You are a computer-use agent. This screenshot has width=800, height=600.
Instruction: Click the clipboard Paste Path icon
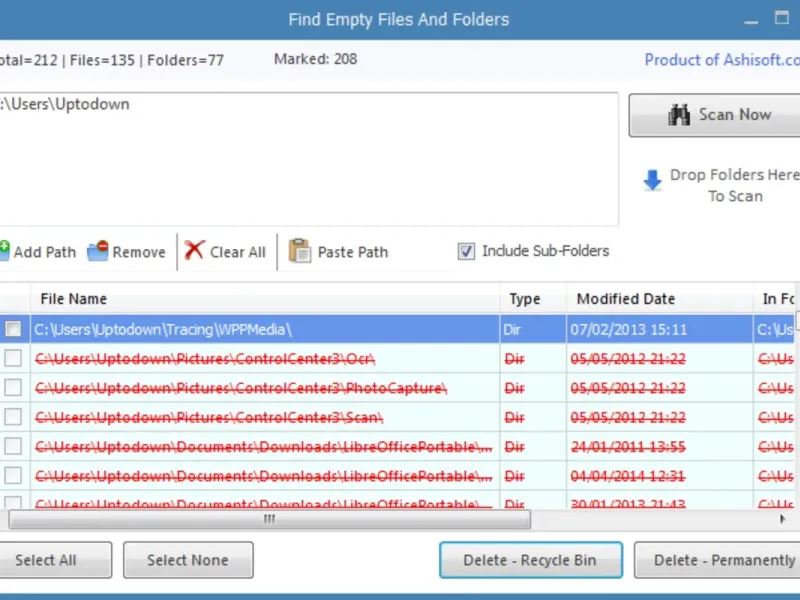point(299,251)
